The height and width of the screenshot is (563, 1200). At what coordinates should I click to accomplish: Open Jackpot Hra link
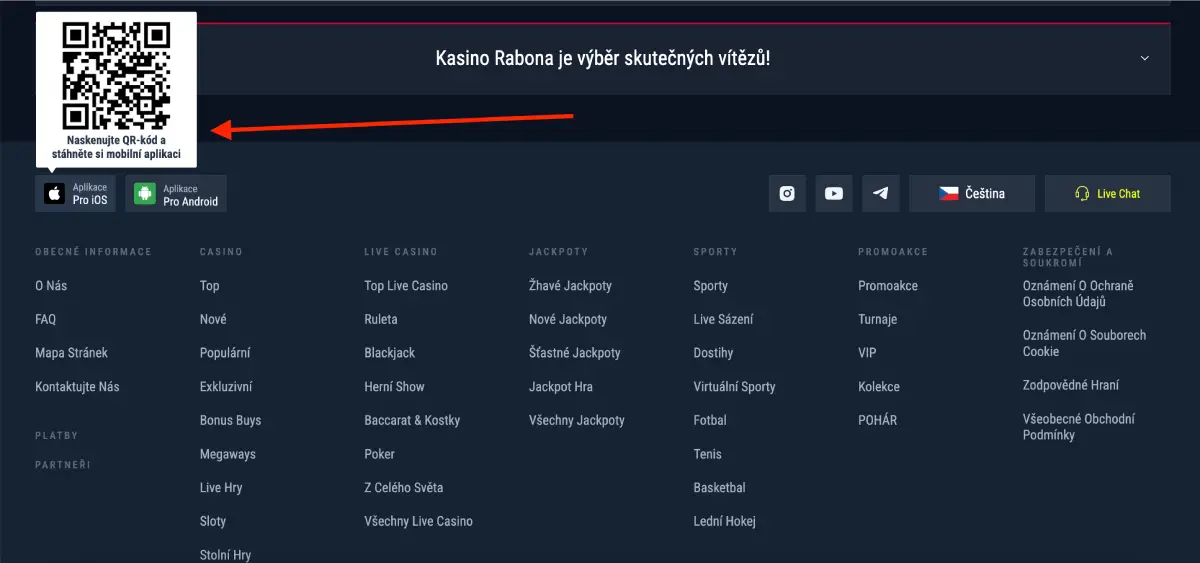click(561, 387)
